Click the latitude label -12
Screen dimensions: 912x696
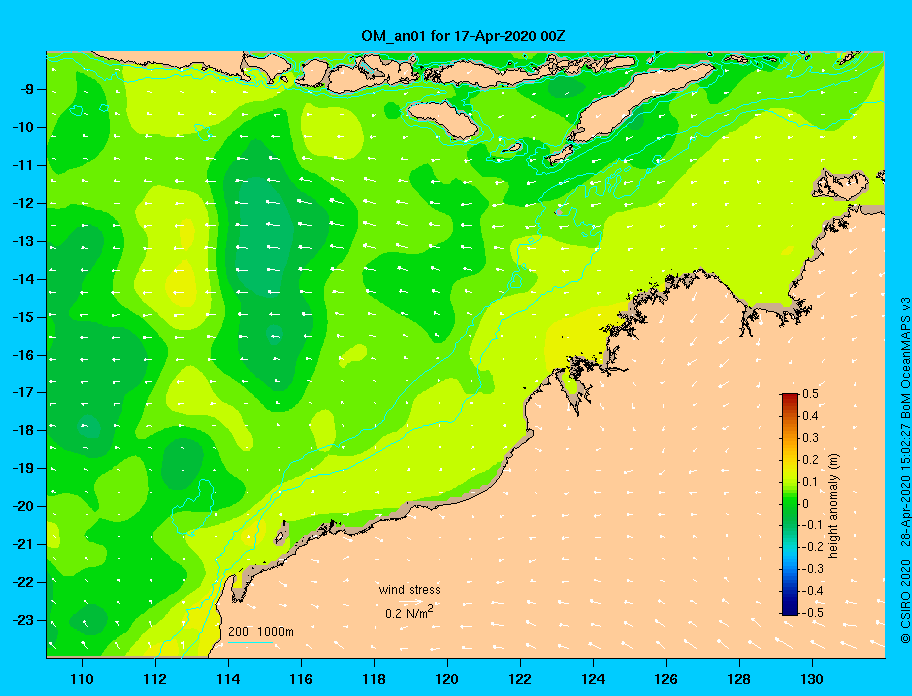[x=24, y=204]
